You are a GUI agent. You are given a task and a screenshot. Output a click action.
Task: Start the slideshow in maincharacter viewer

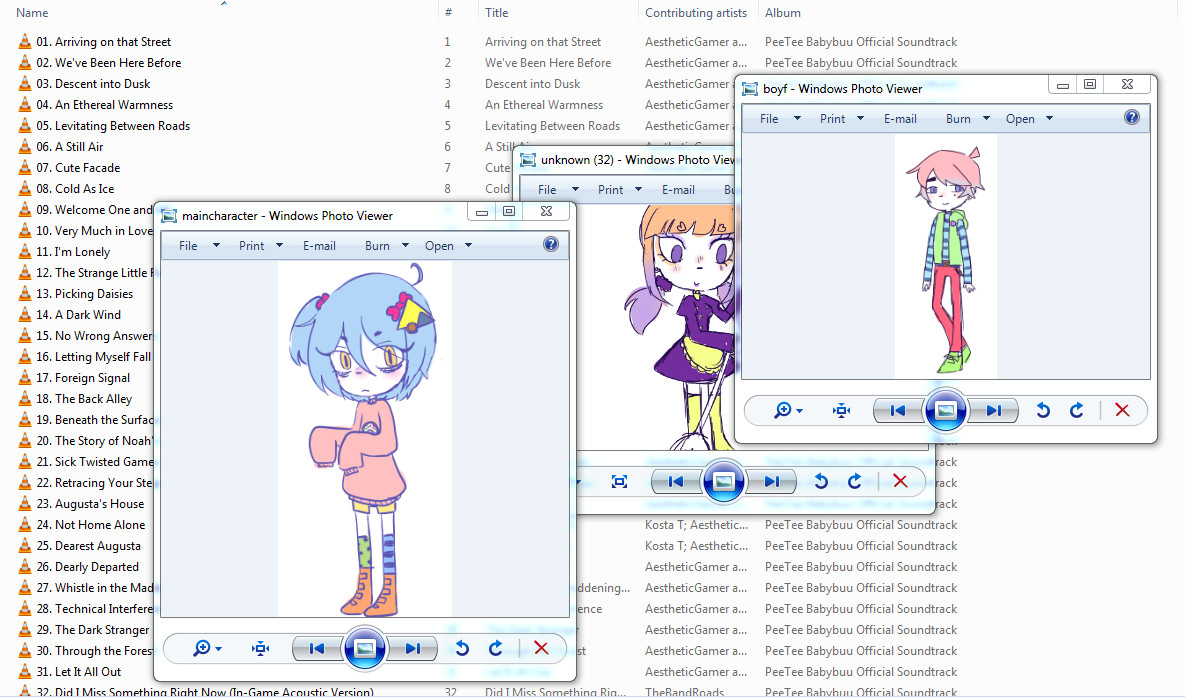click(364, 649)
